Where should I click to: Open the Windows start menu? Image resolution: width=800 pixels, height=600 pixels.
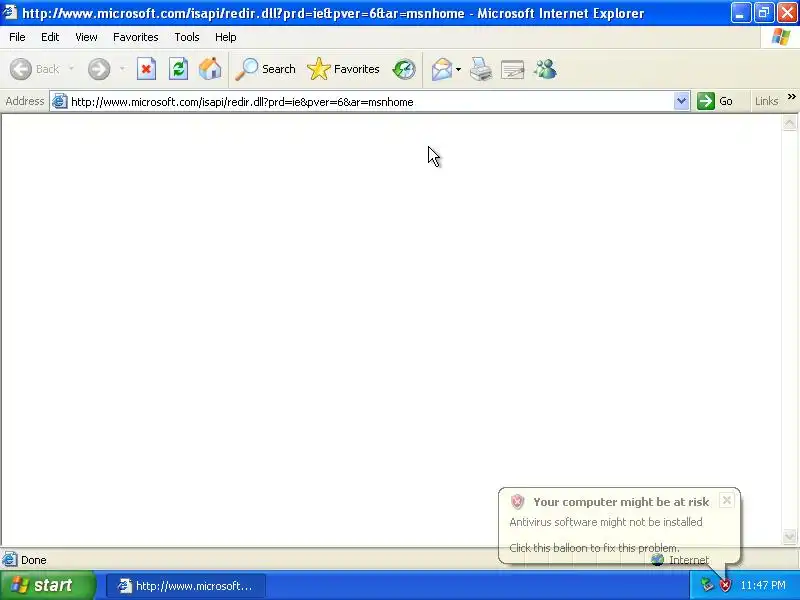(x=47, y=585)
